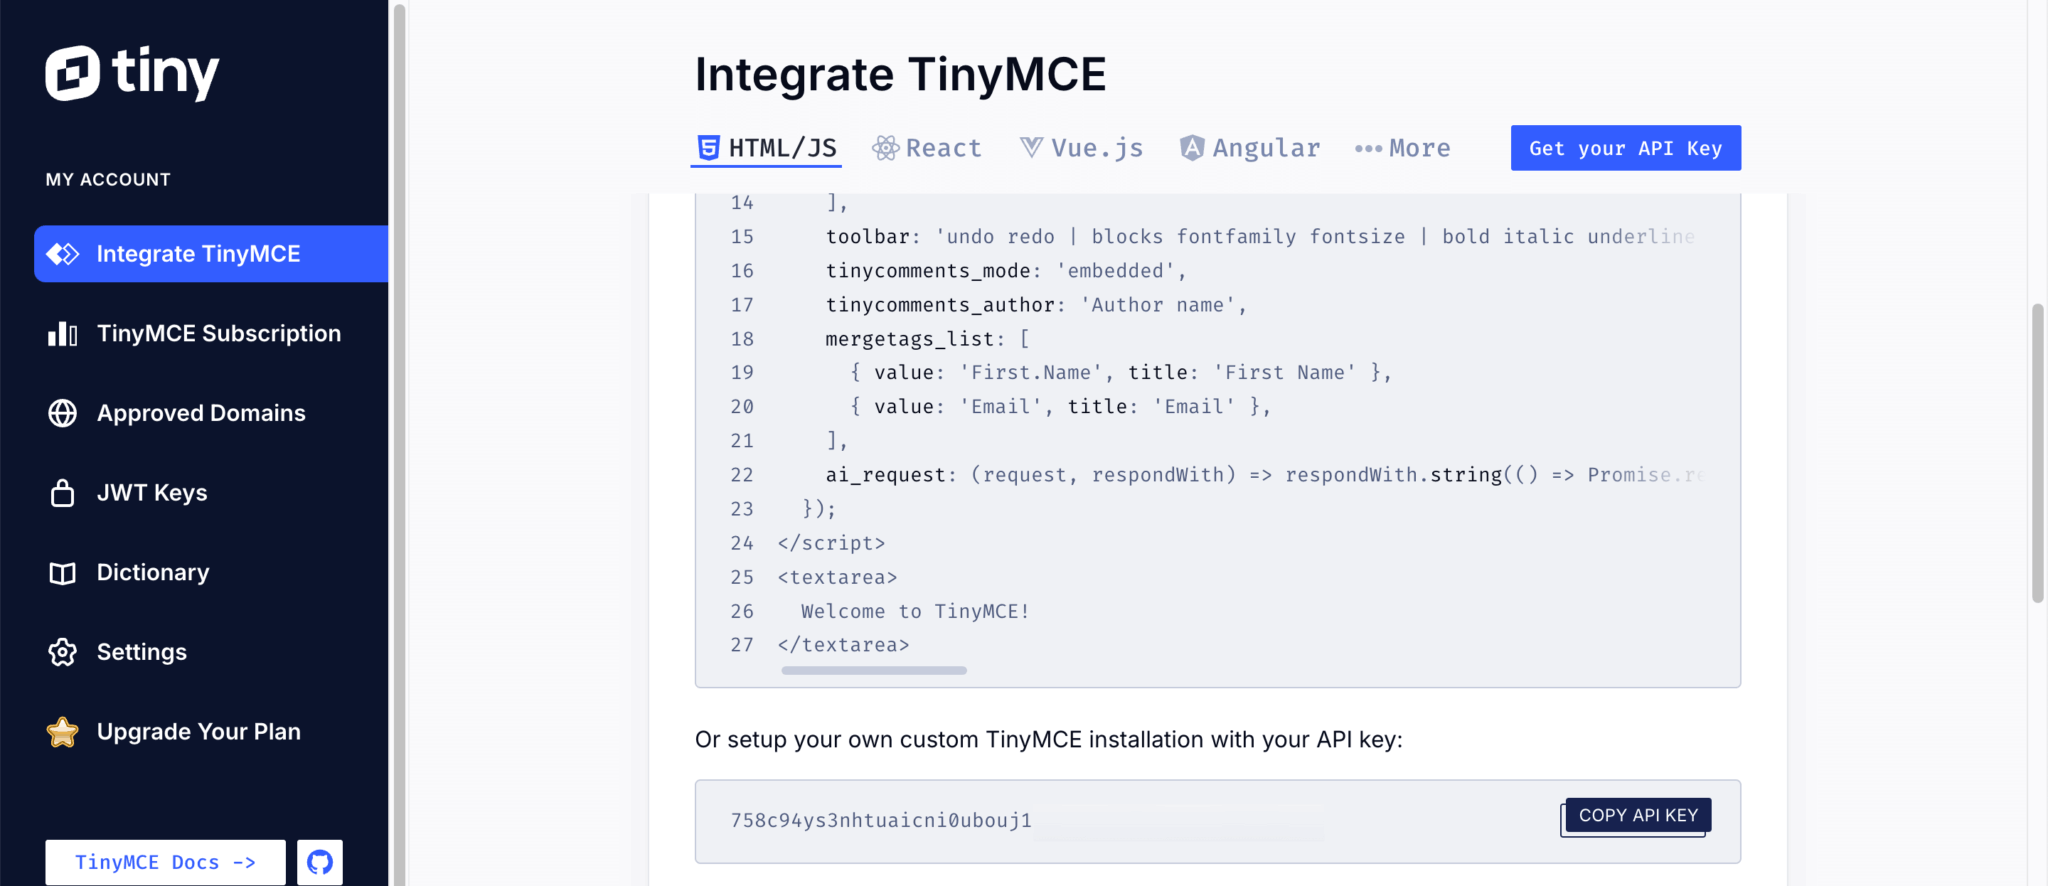Click the 'MY ACCOUNT' sidebar label
This screenshot has width=2048, height=886.
(x=108, y=180)
